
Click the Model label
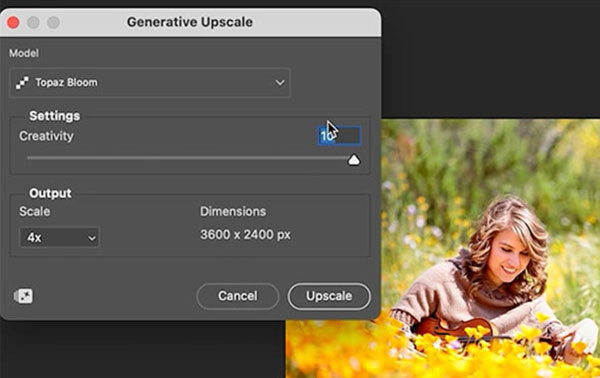point(24,53)
